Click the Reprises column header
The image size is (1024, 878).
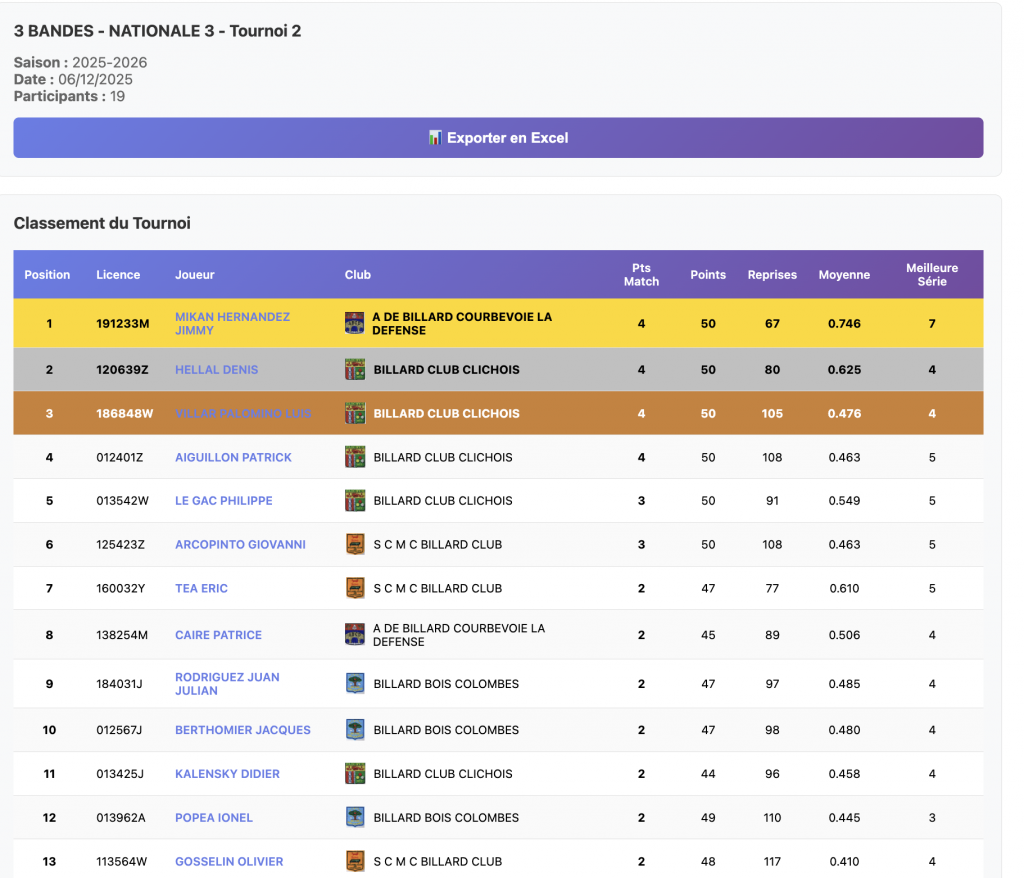[x=772, y=275]
